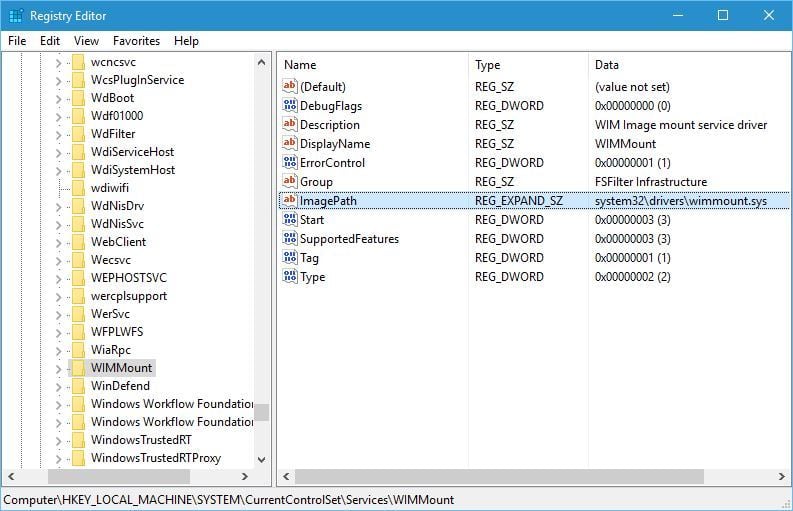This screenshot has height=511, width=793.
Task: Click the 'WIM Image mount service driver' data
Action: (x=681, y=125)
